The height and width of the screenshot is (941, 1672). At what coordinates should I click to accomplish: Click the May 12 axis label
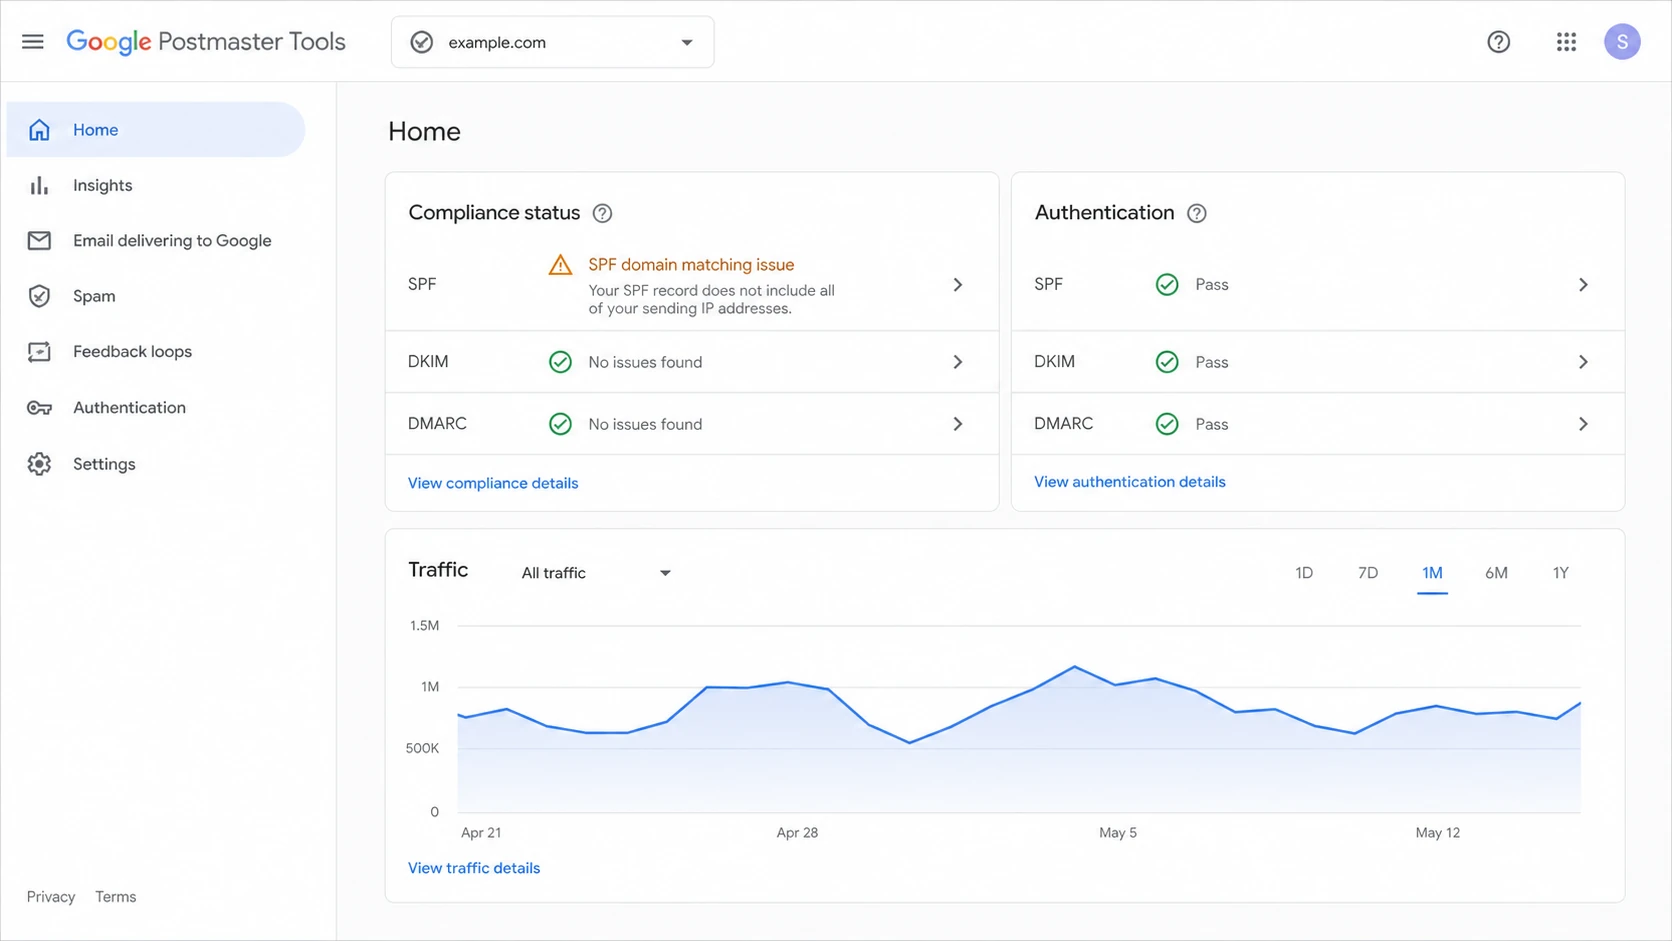tap(1437, 833)
